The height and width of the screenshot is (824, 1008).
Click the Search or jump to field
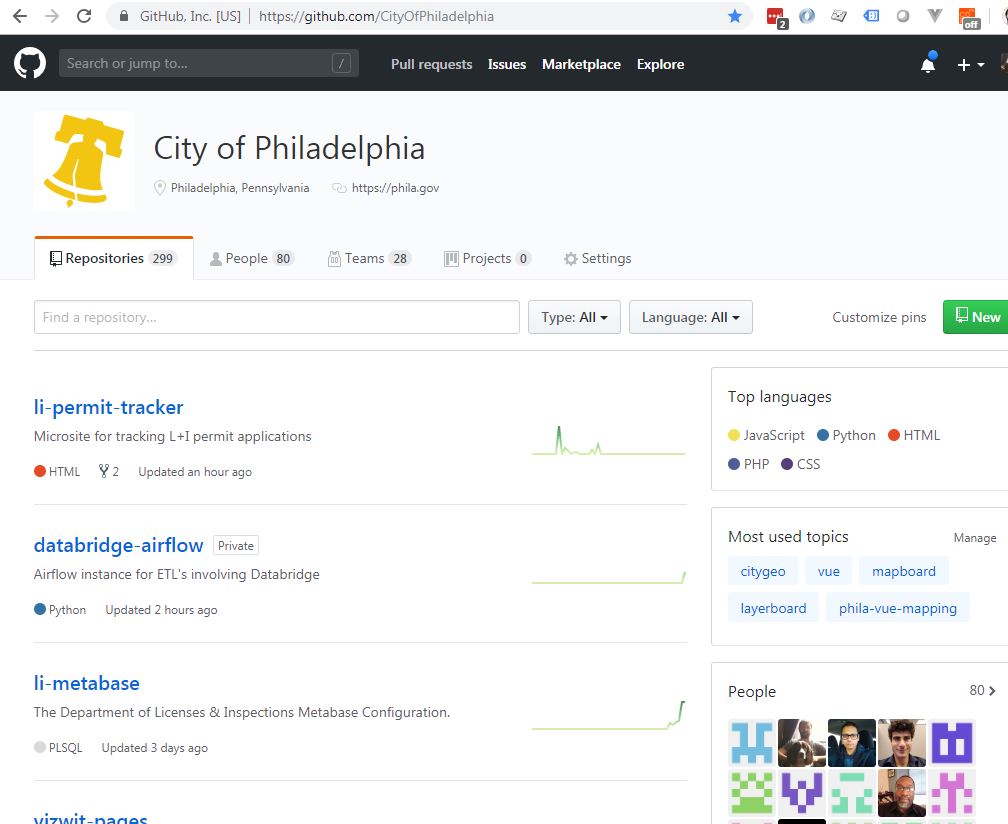[x=208, y=63]
